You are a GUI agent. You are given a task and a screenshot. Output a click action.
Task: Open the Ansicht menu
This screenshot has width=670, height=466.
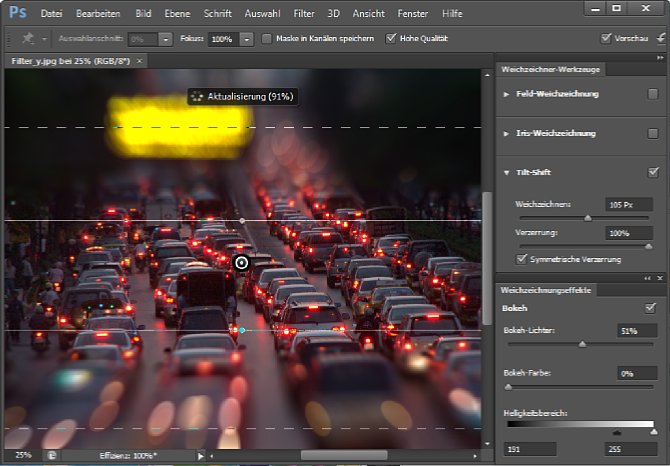coord(368,14)
